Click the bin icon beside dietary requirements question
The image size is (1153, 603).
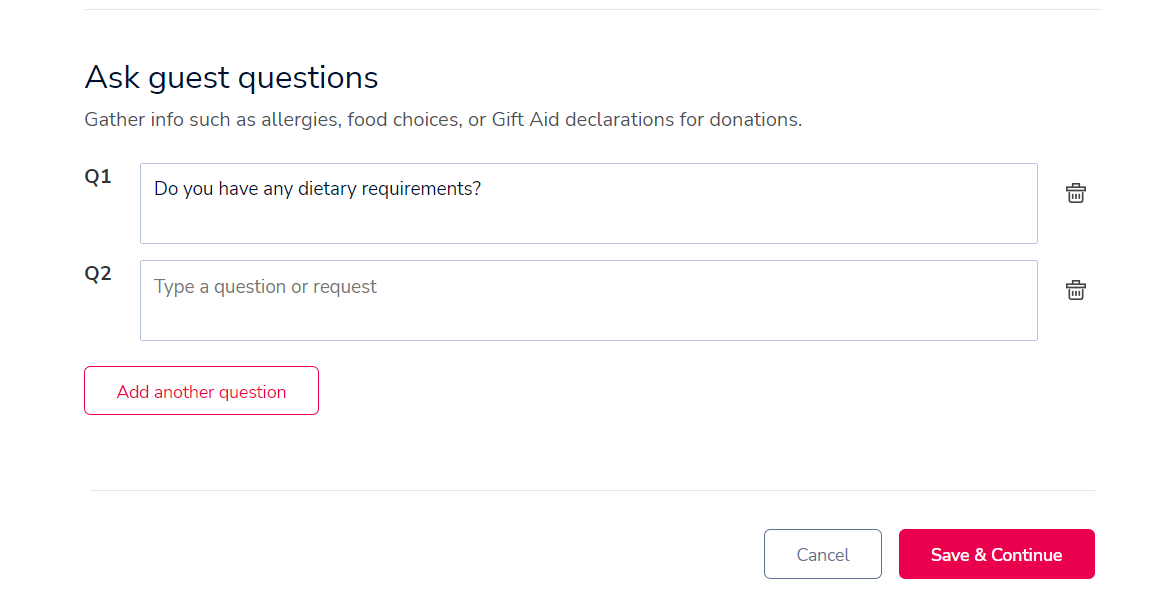[x=1075, y=193]
